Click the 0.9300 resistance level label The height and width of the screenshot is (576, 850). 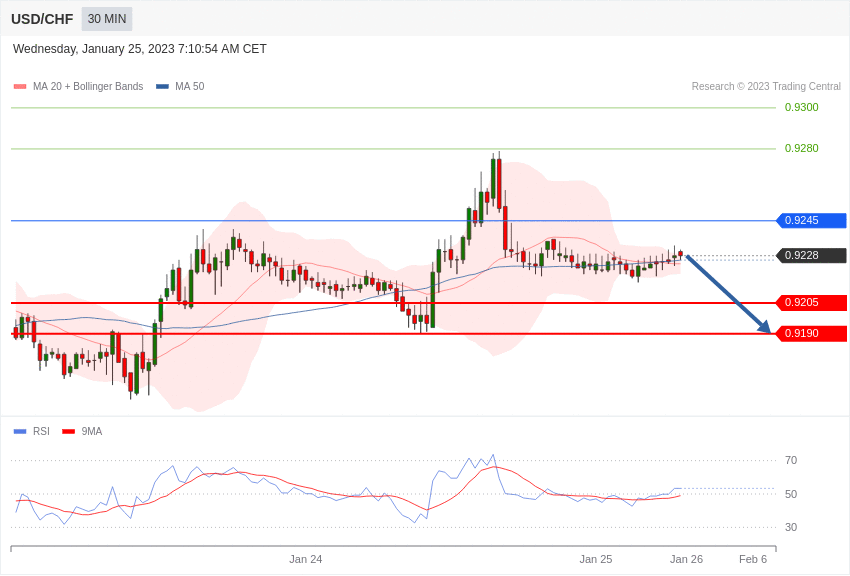[802, 107]
